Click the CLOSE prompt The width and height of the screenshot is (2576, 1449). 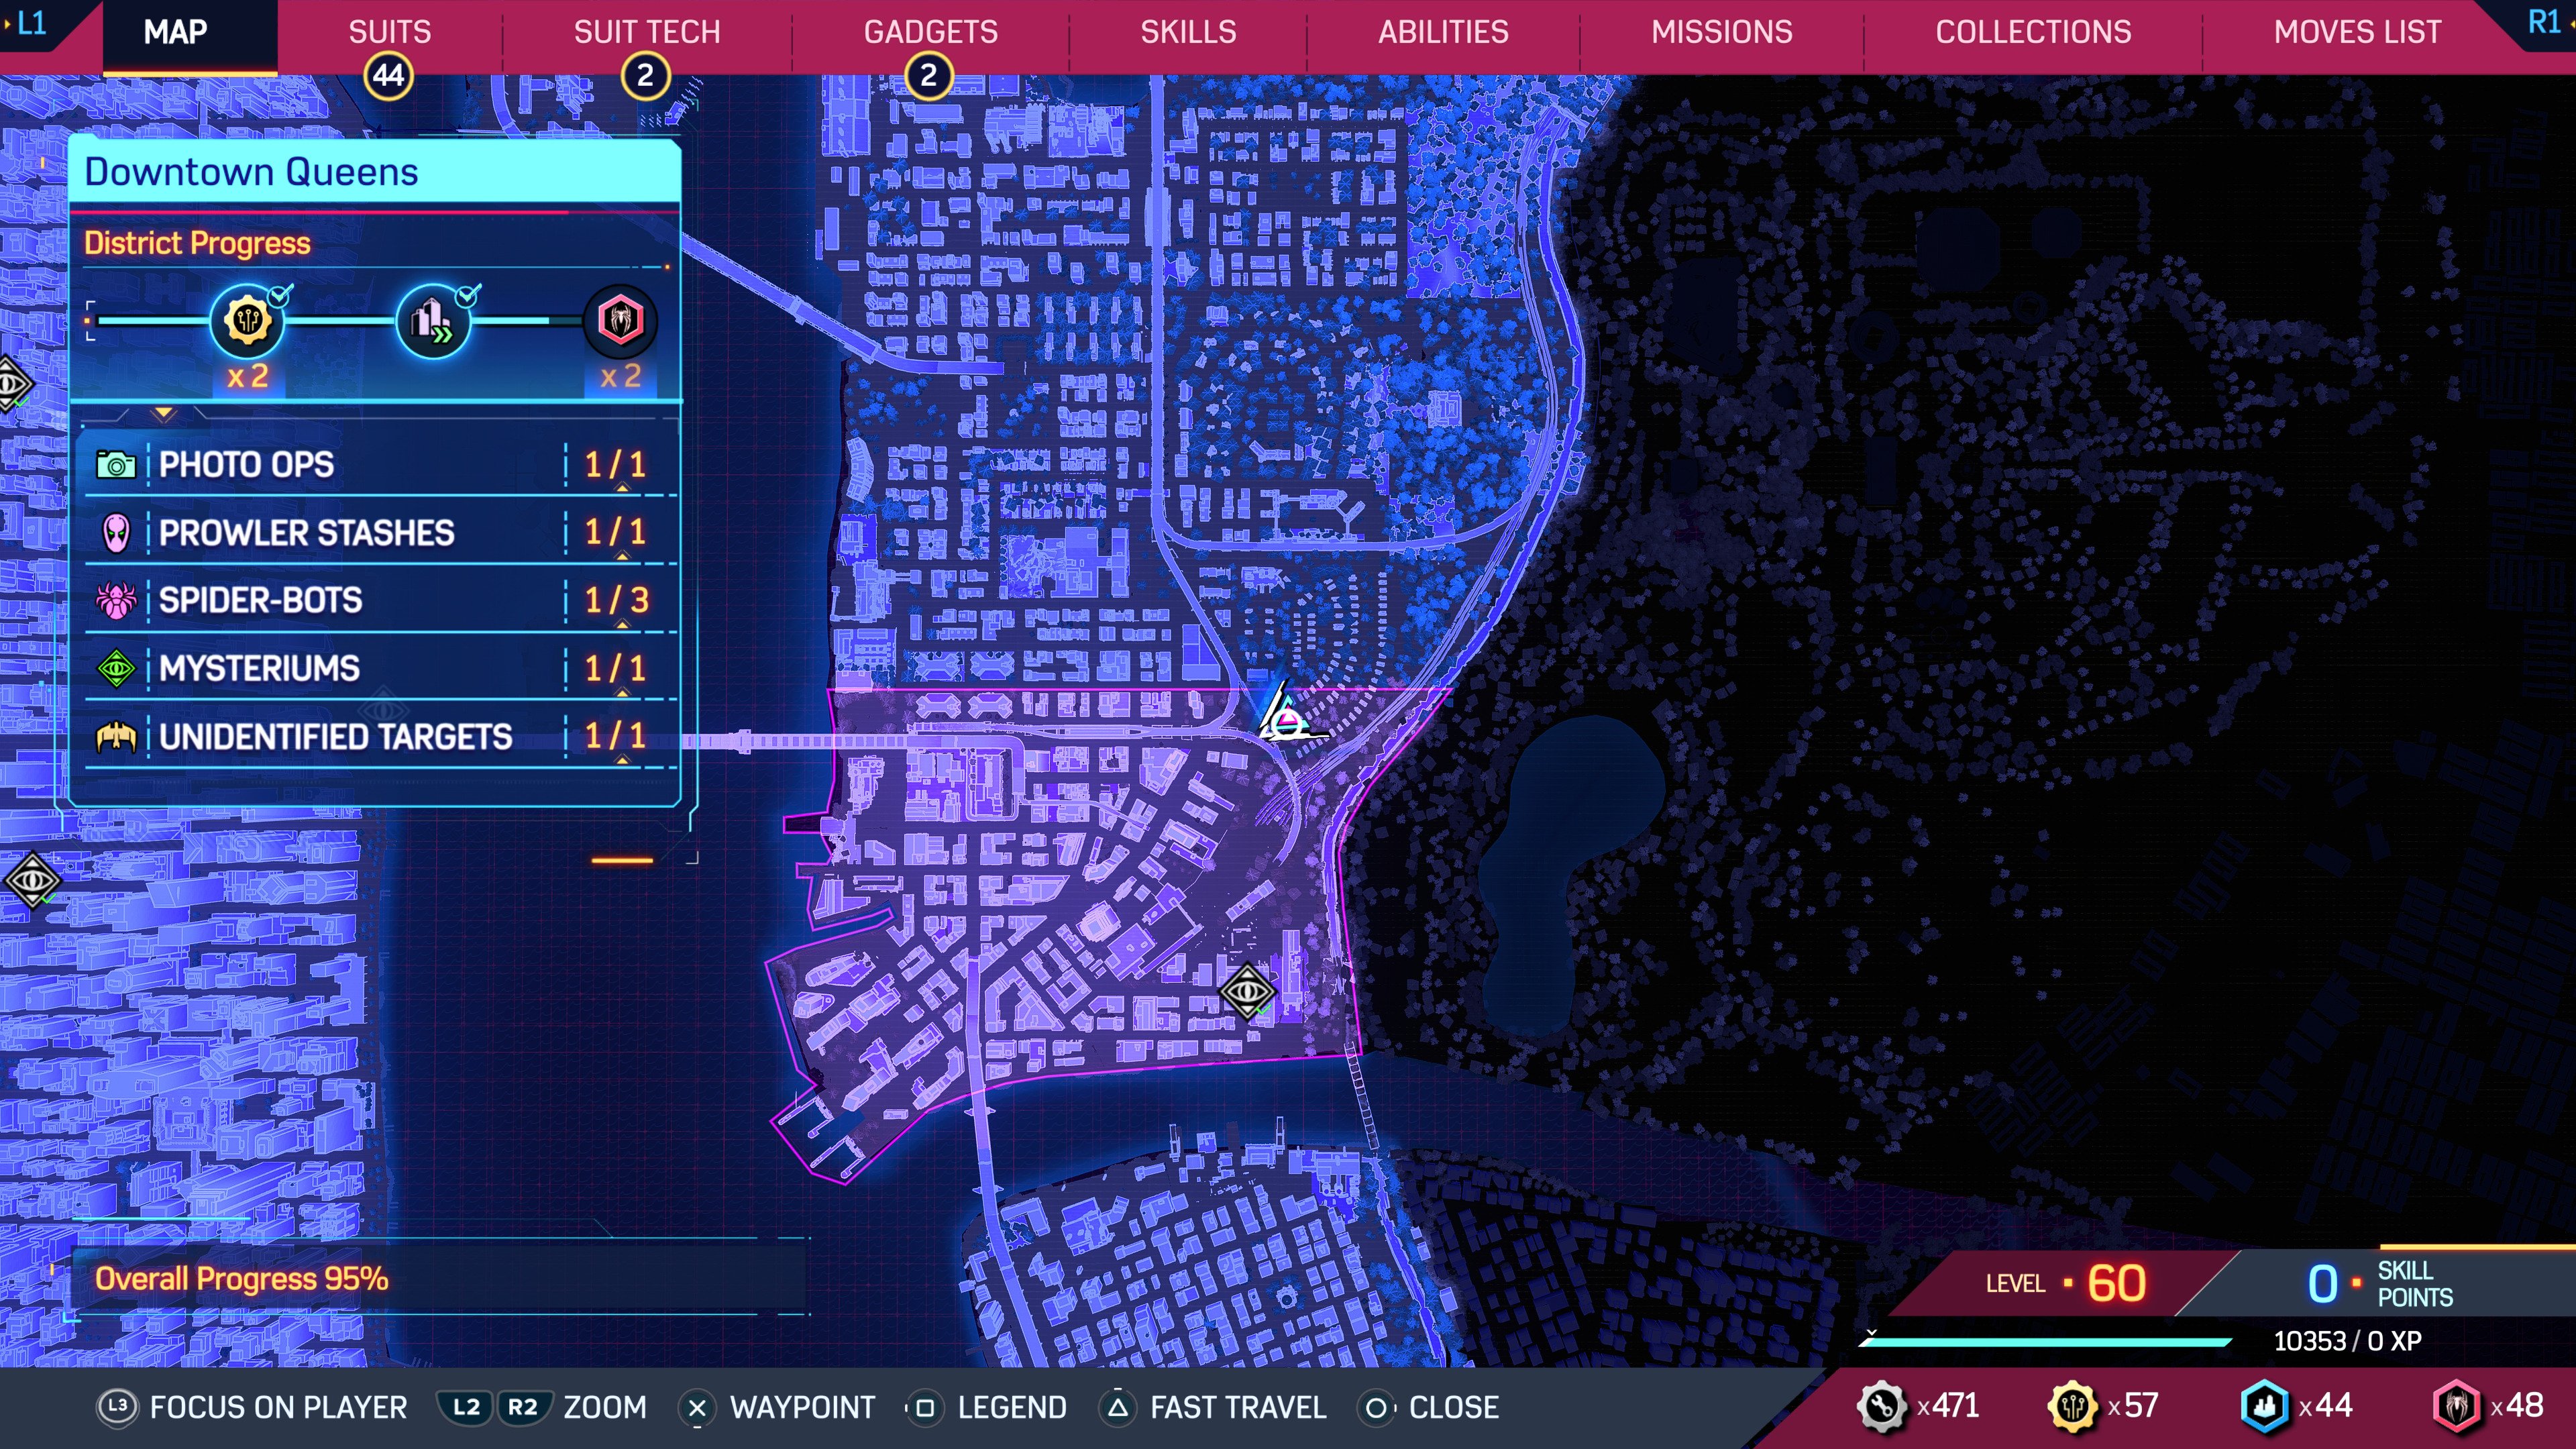(x=1453, y=1408)
